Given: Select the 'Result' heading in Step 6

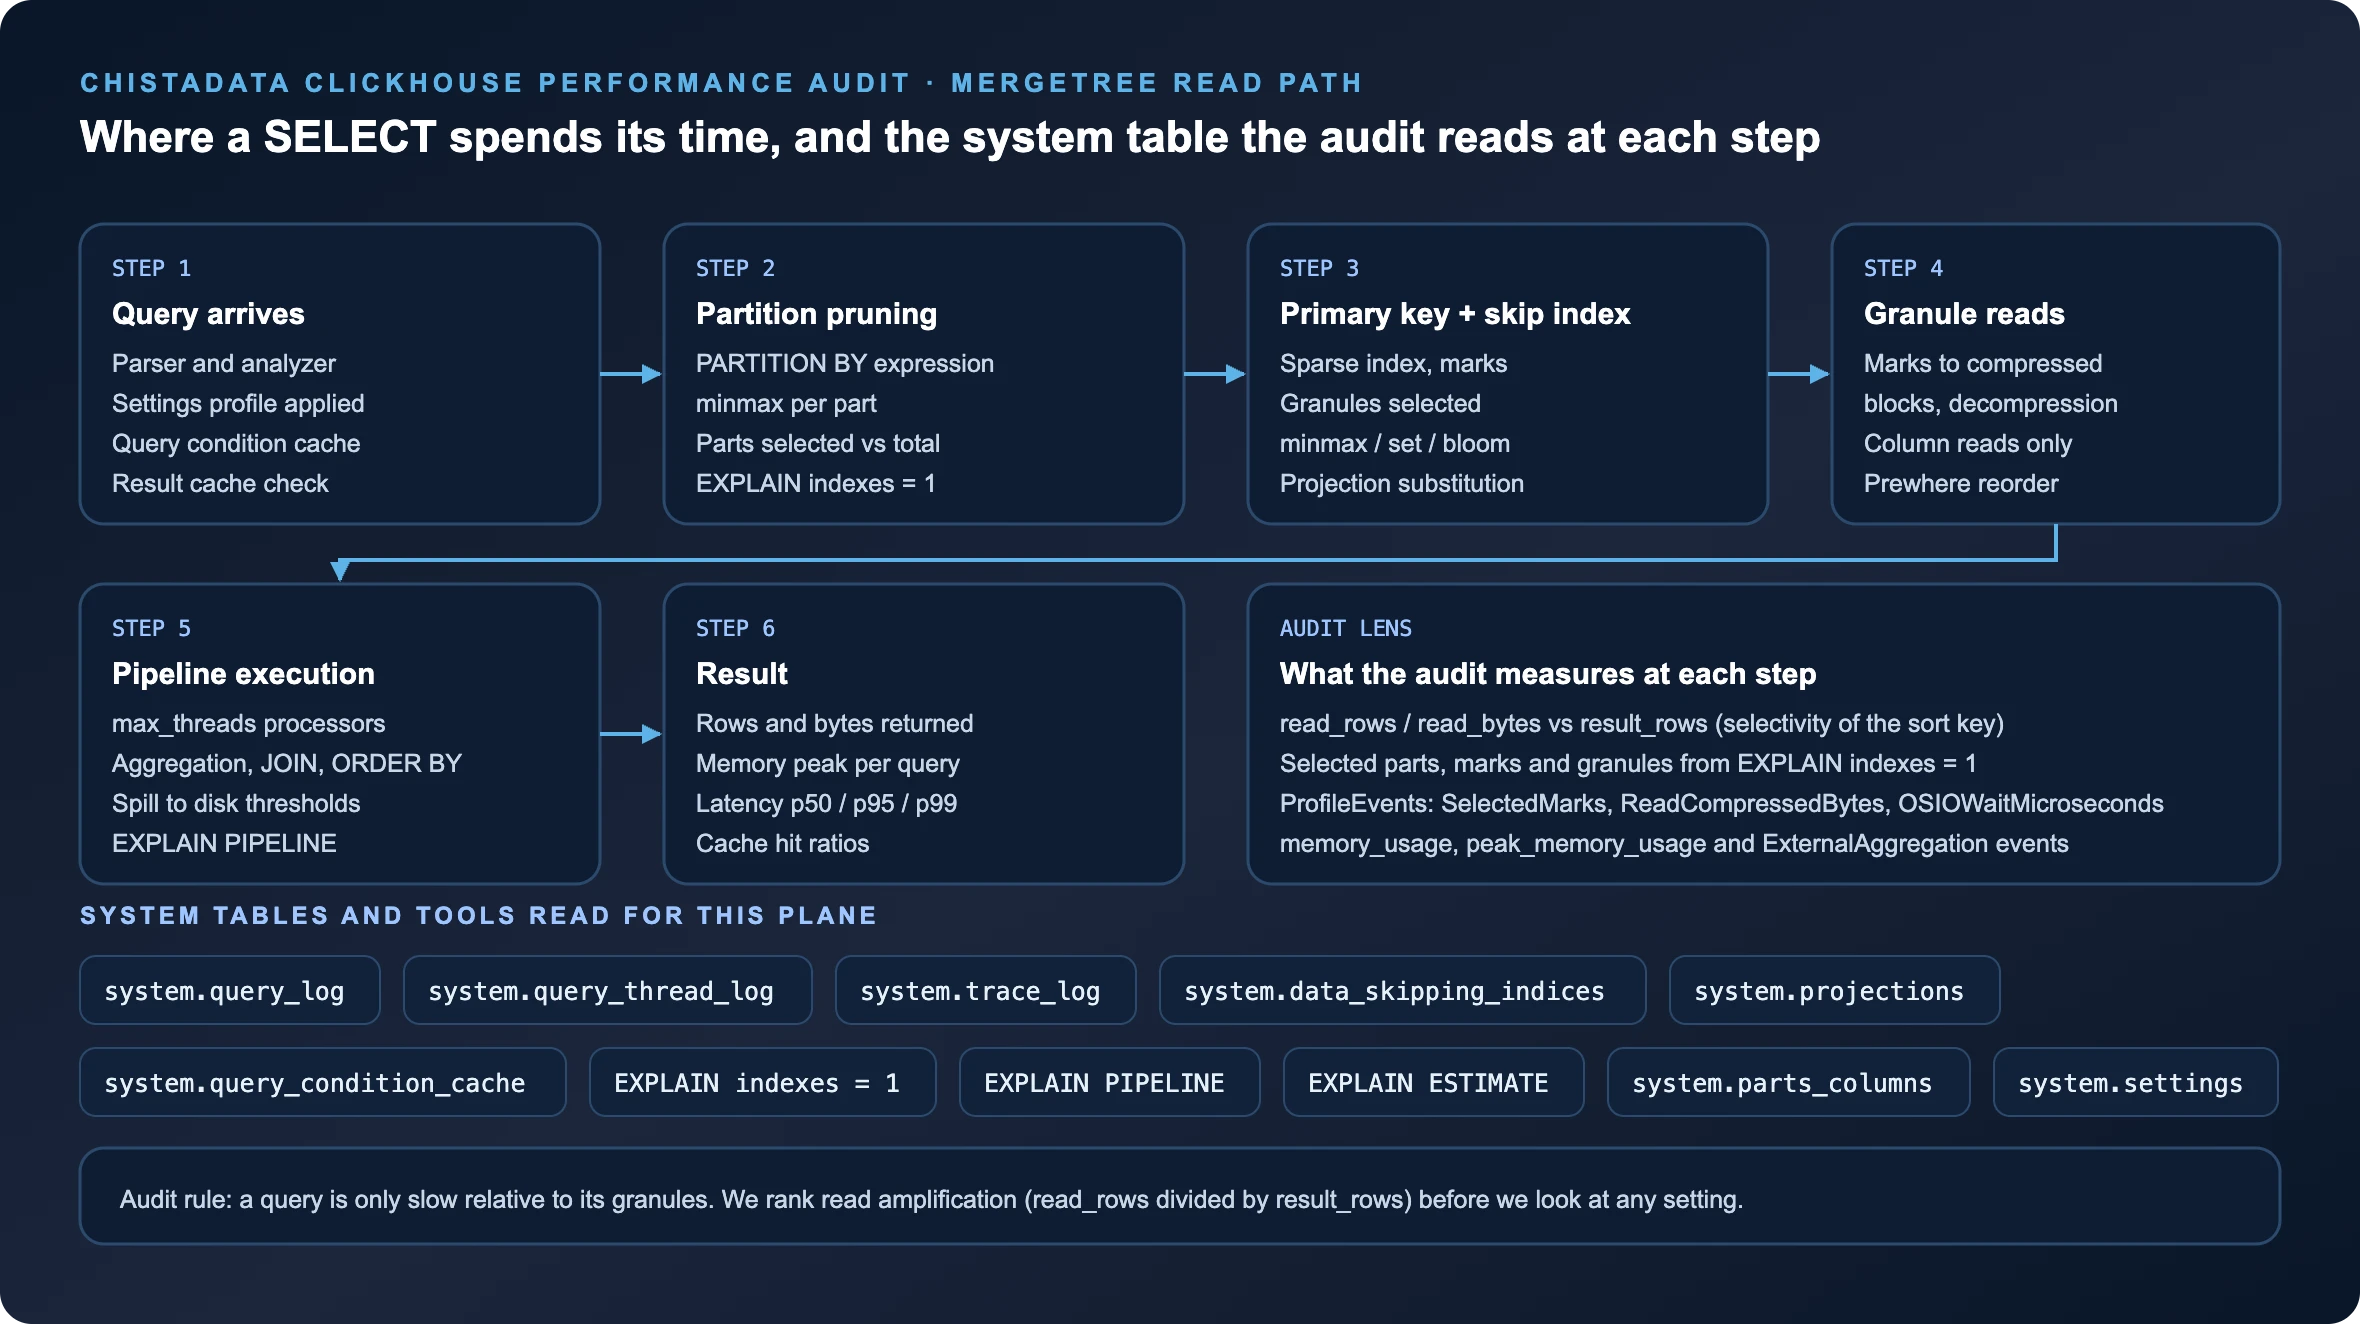Looking at the screenshot, I should pyautogui.click(x=742, y=674).
